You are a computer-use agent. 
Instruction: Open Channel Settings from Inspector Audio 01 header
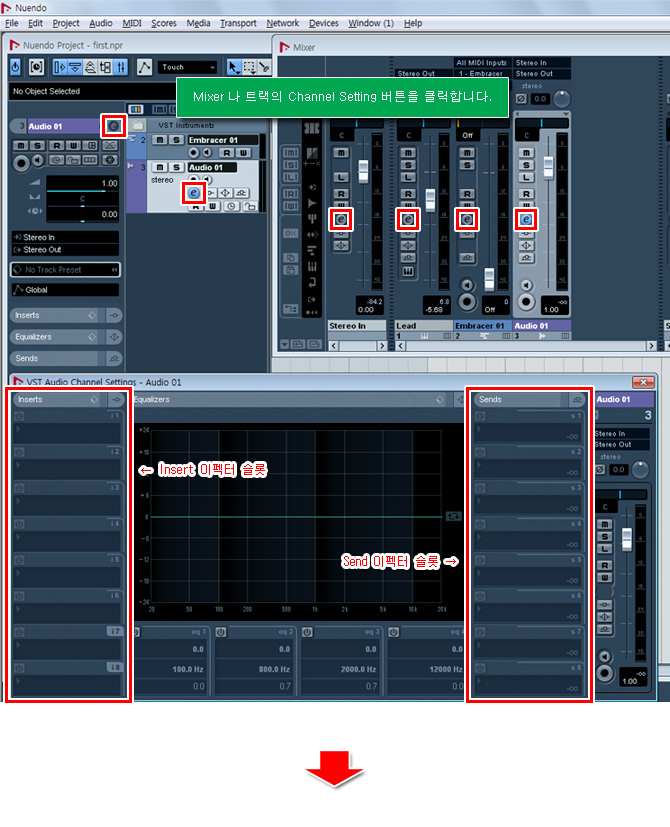(113, 126)
